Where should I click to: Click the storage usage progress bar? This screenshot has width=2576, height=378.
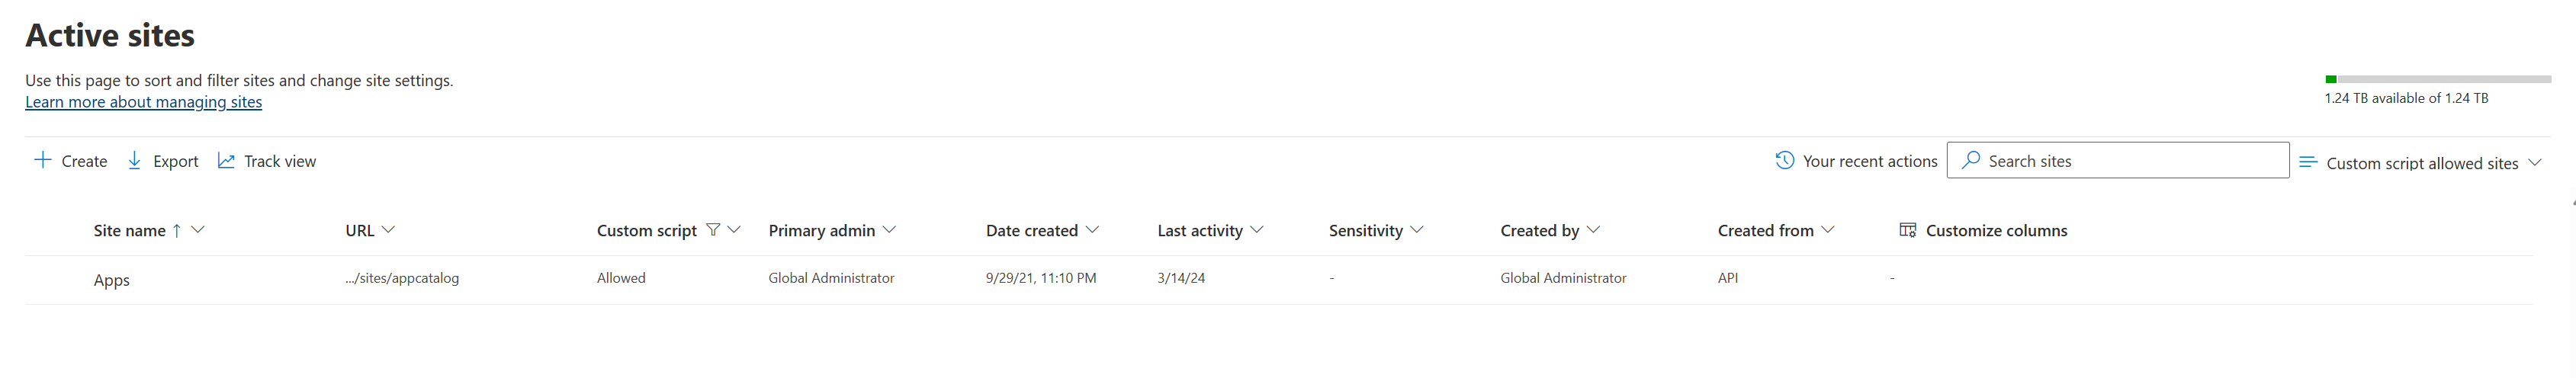tap(2437, 79)
